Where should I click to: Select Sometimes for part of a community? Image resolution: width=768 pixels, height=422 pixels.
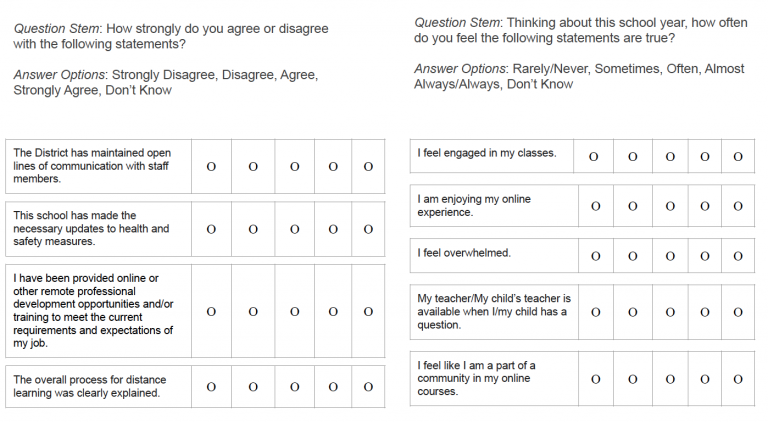click(x=632, y=380)
